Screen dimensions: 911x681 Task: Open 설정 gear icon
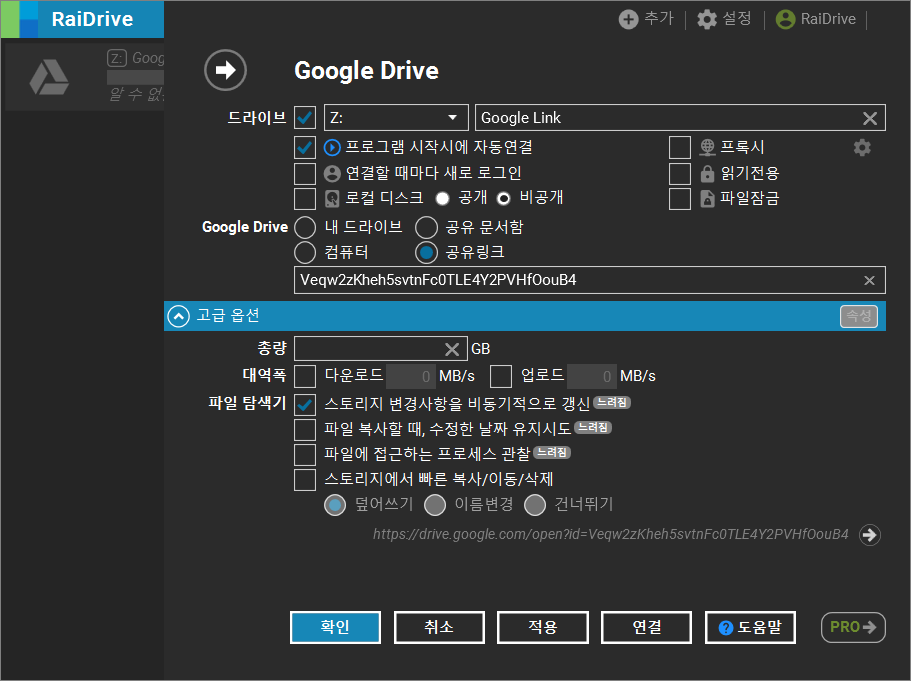coord(706,19)
